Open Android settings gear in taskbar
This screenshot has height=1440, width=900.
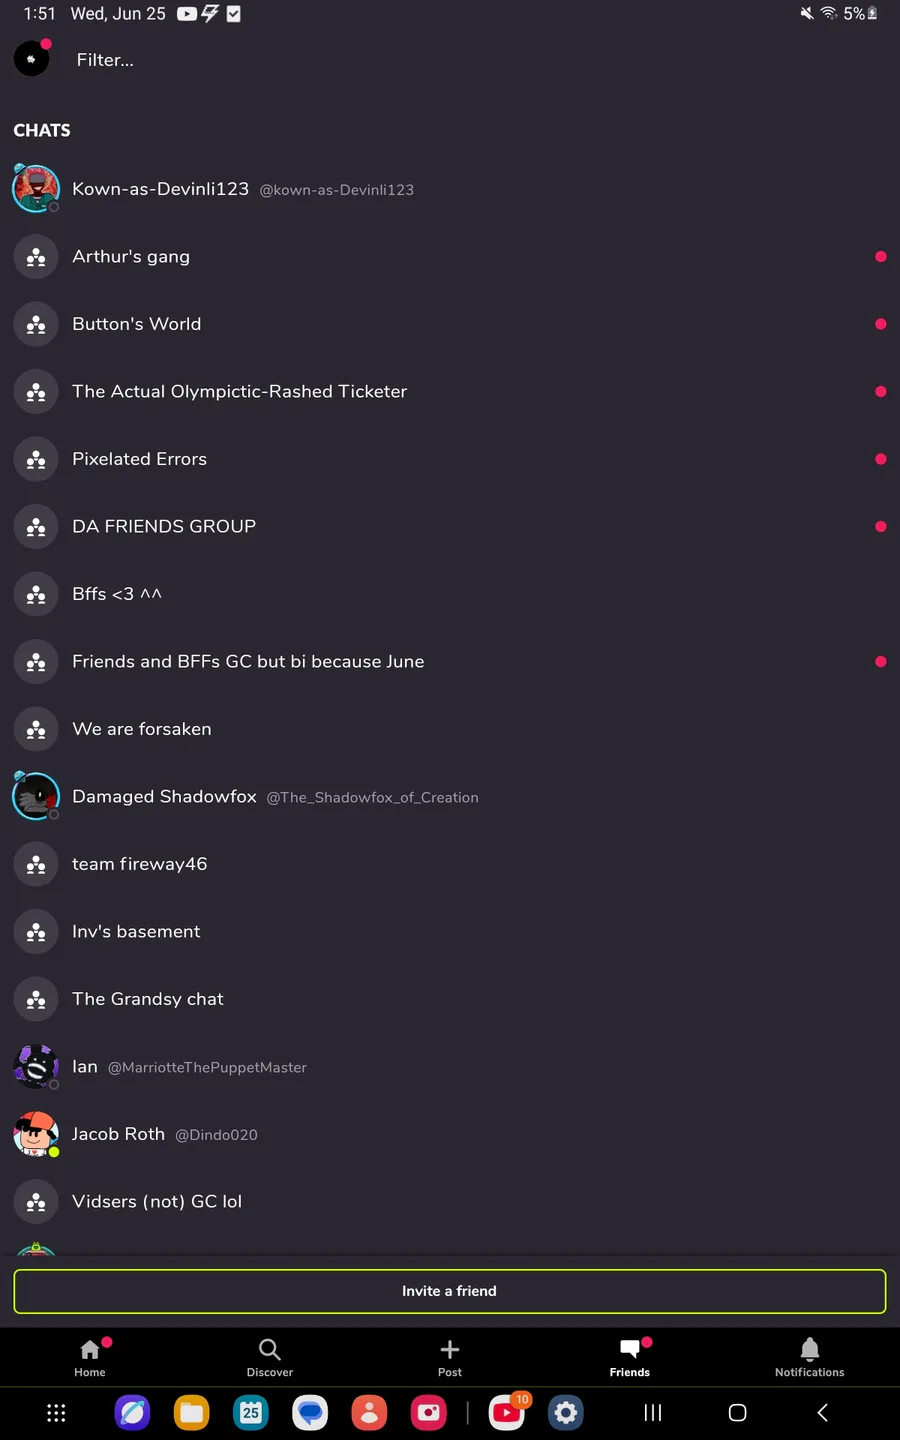tap(566, 1412)
